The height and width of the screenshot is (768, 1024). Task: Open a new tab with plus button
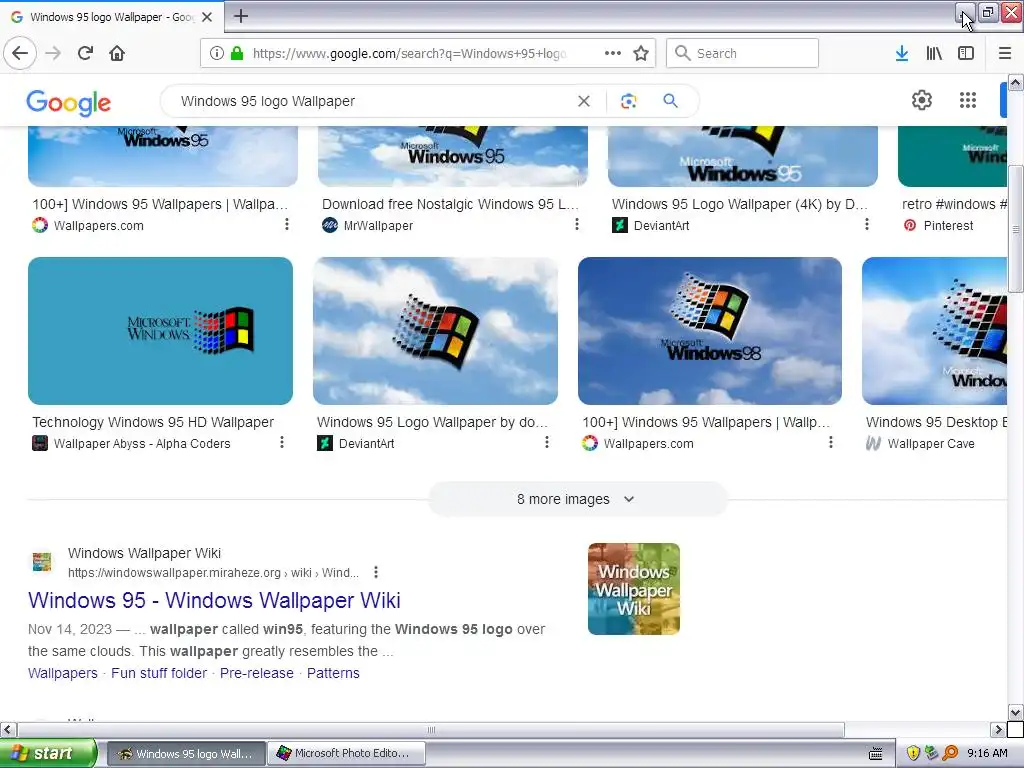[x=241, y=16]
